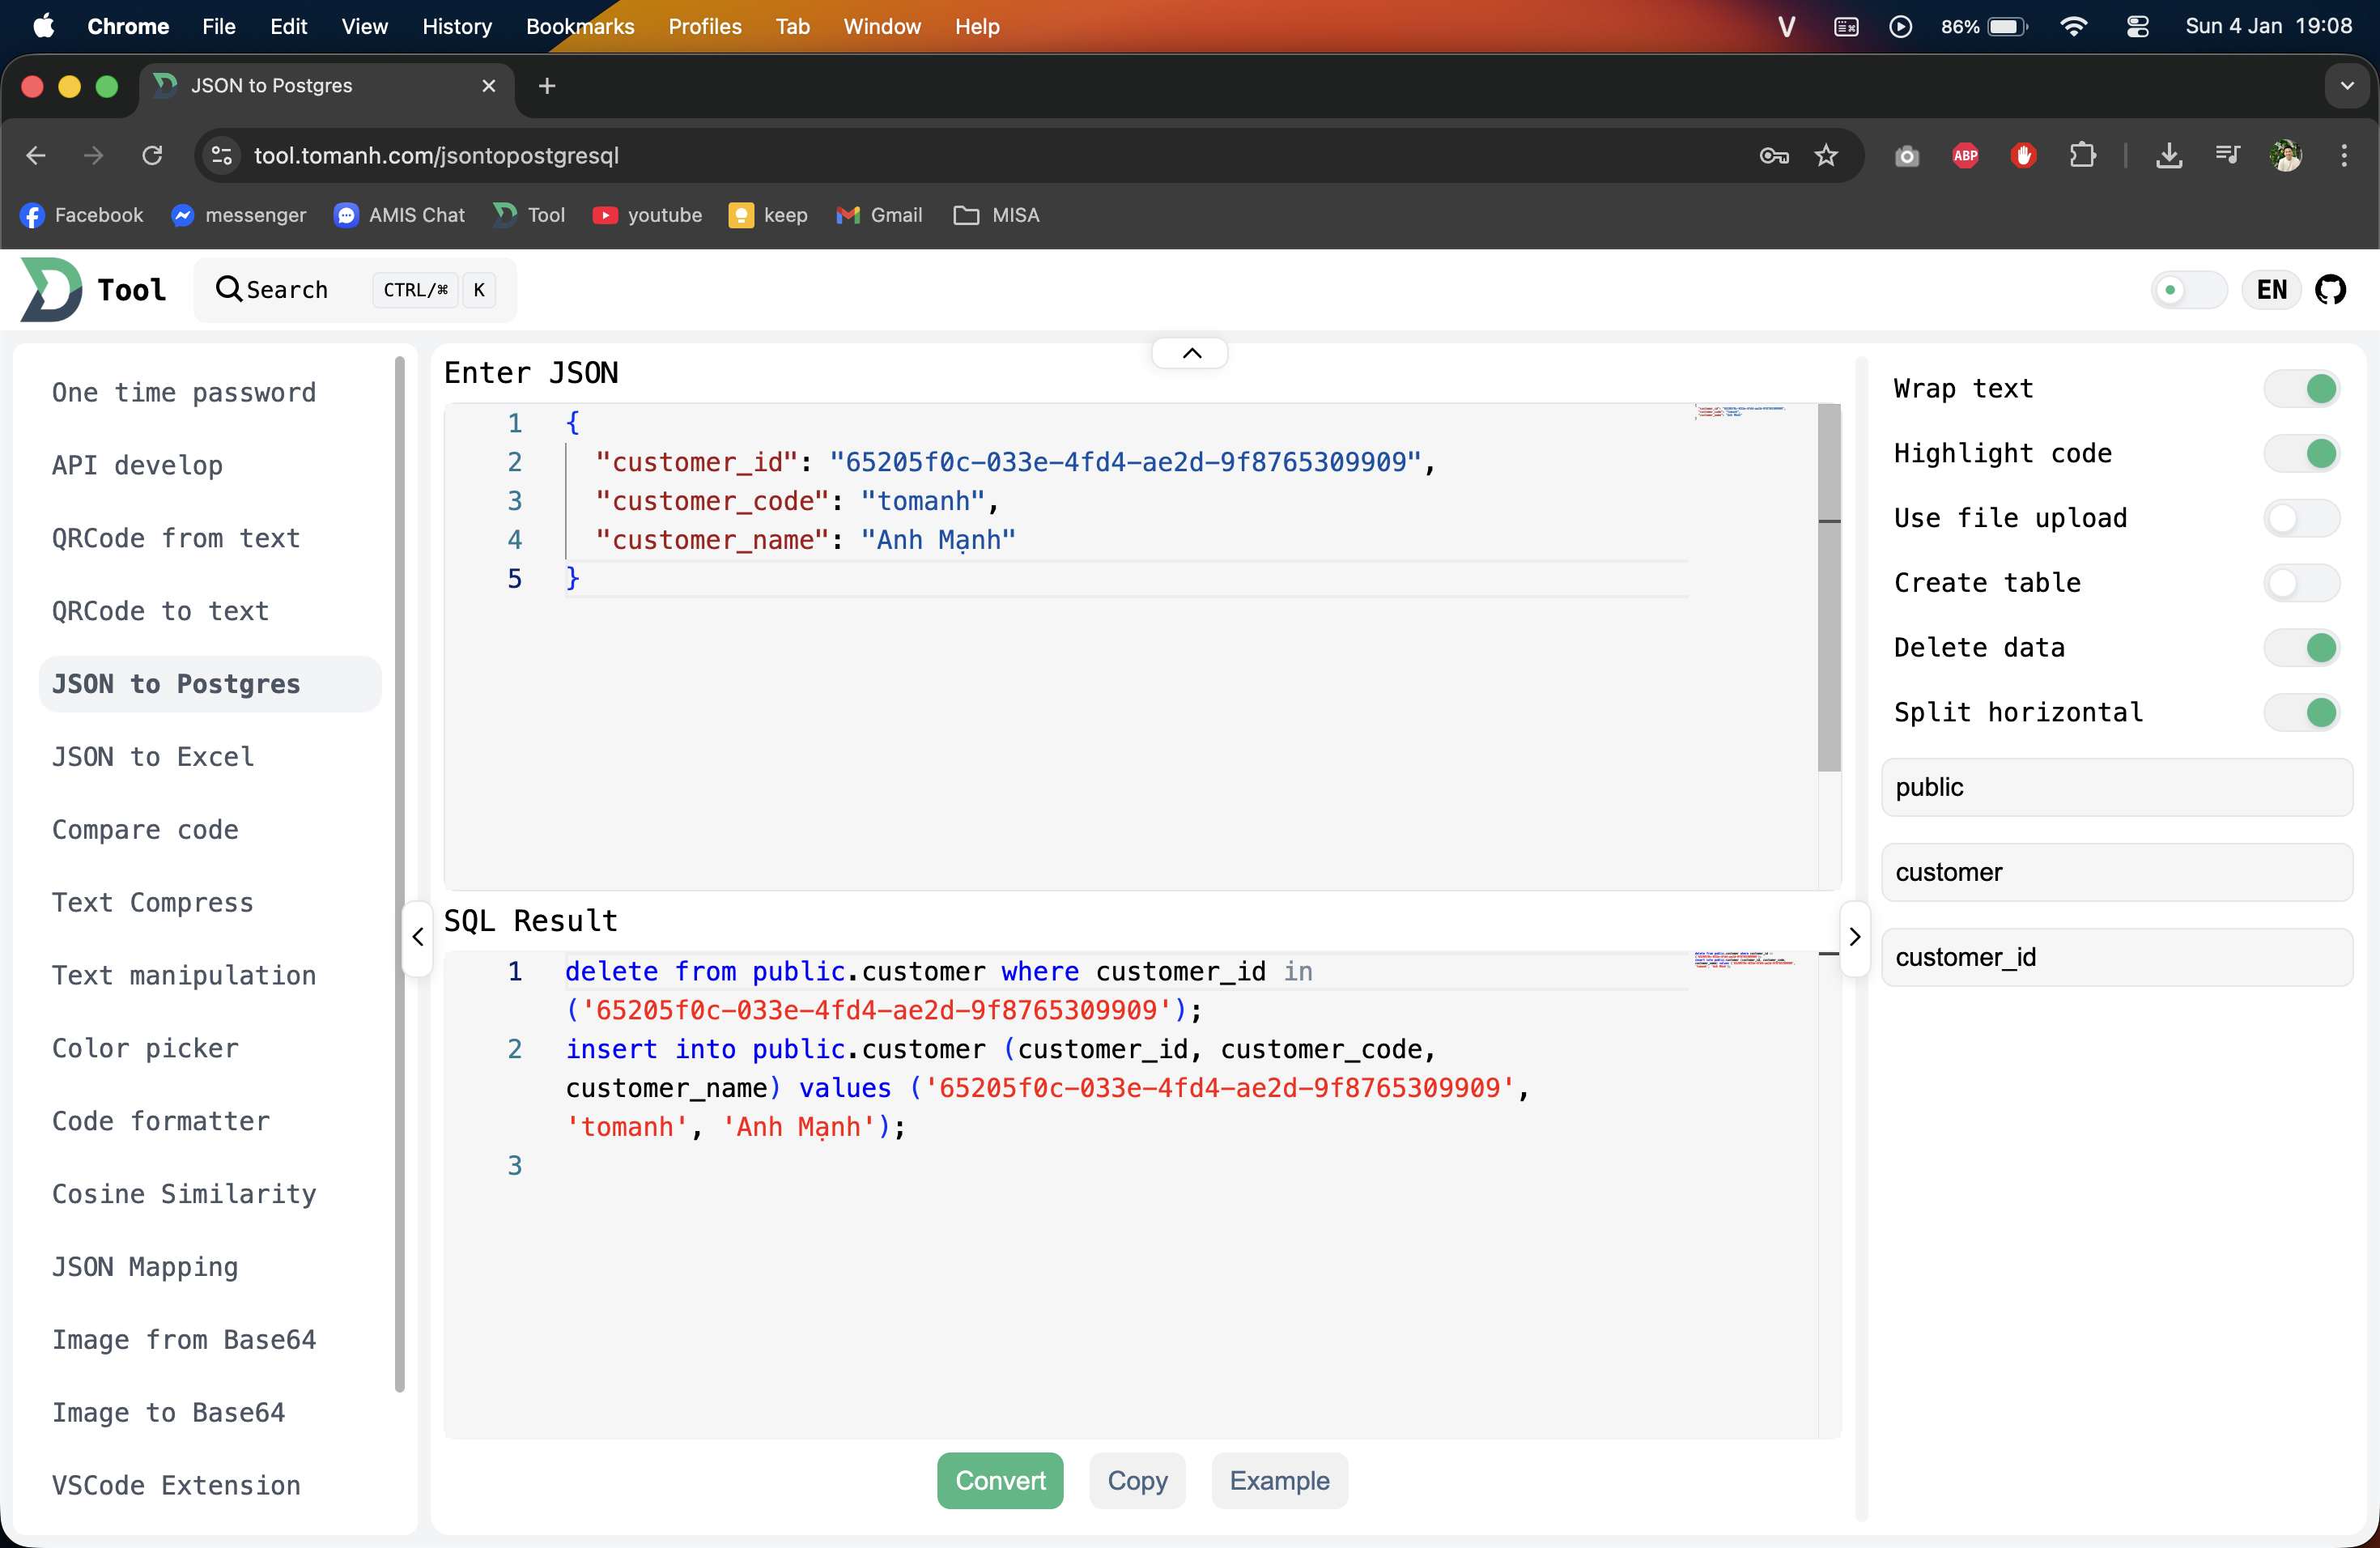
Task: Collapse the sidebar with the left chevron
Action: tap(416, 937)
